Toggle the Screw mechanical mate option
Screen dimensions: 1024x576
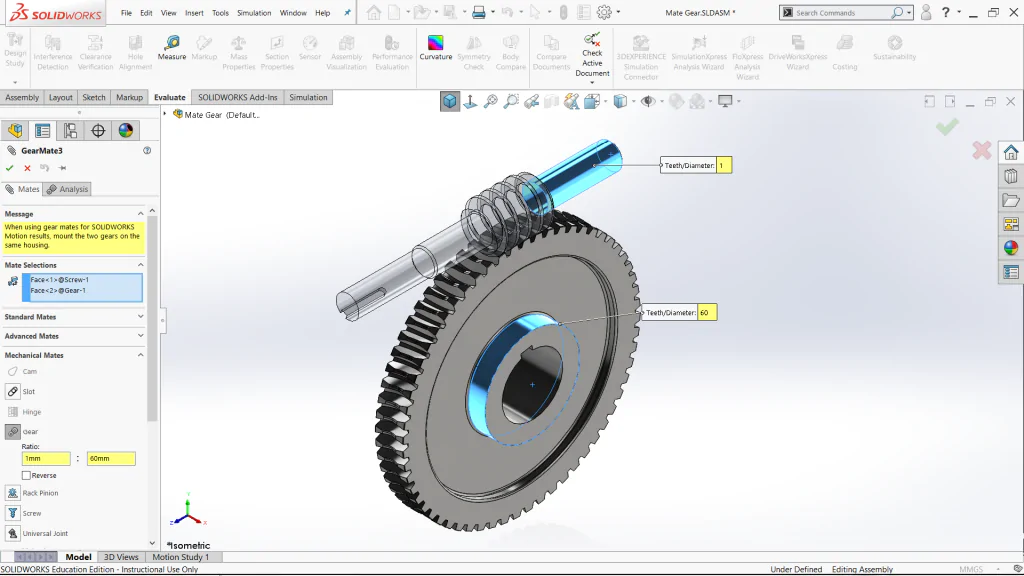click(x=12, y=513)
